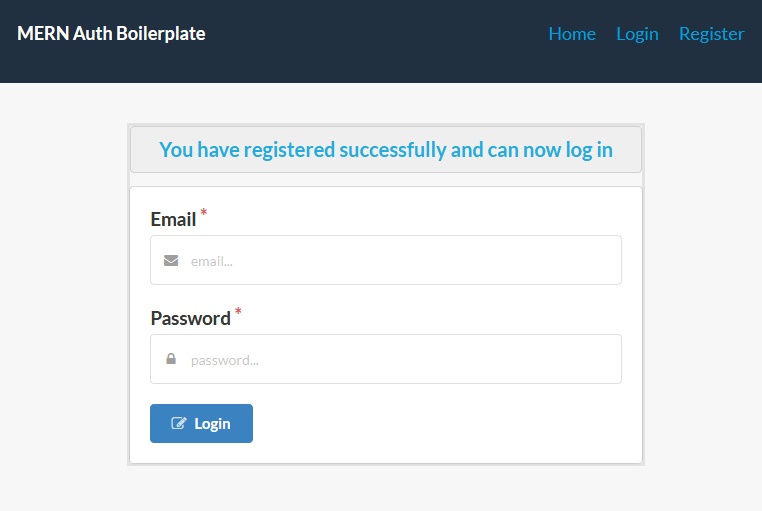Click the envelope icon in the Email field
The height and width of the screenshot is (511, 762).
coord(171,261)
